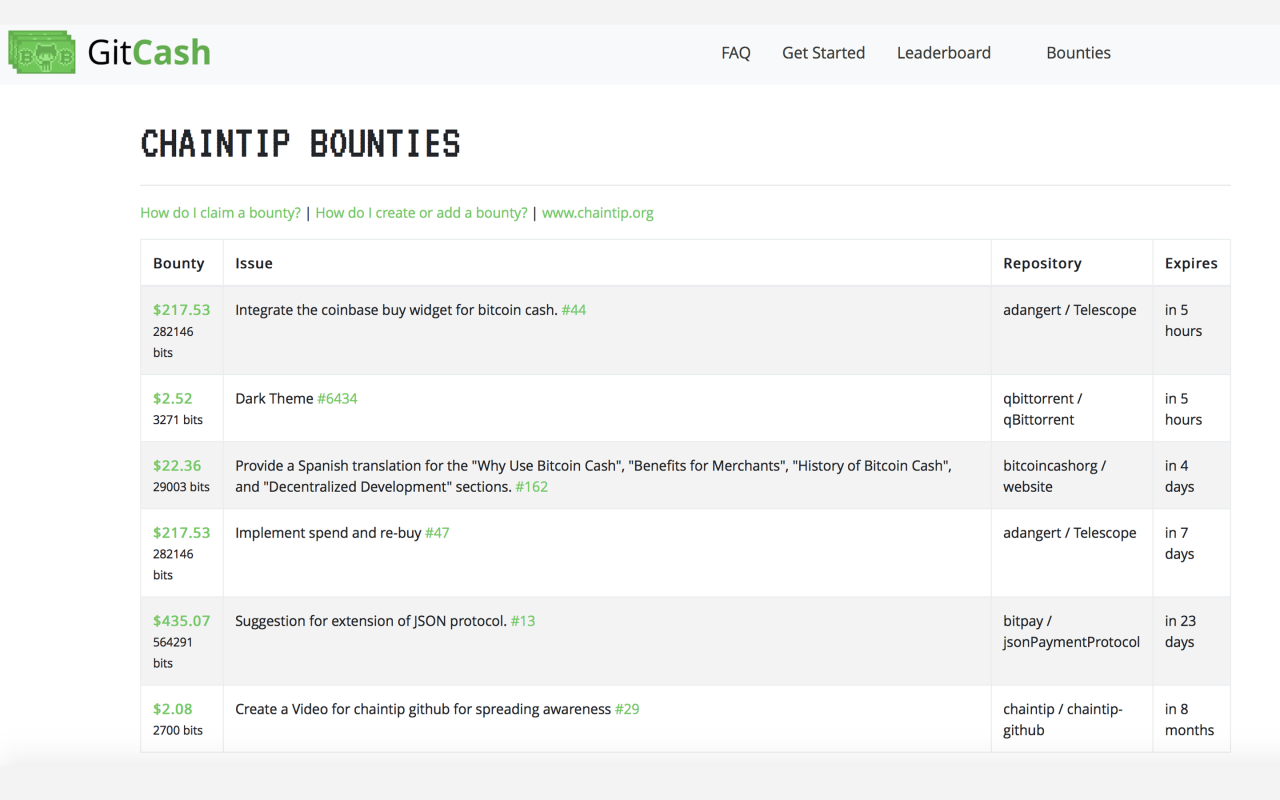Open "How do I create or add a bounty?"
The image size is (1280, 800).
pos(421,212)
